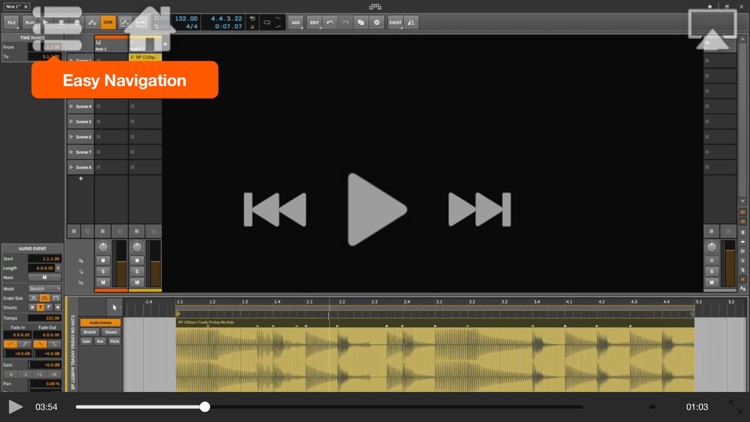The width and height of the screenshot is (750, 422).
Task: Open the EVENT menu
Action: pyautogui.click(x=395, y=22)
